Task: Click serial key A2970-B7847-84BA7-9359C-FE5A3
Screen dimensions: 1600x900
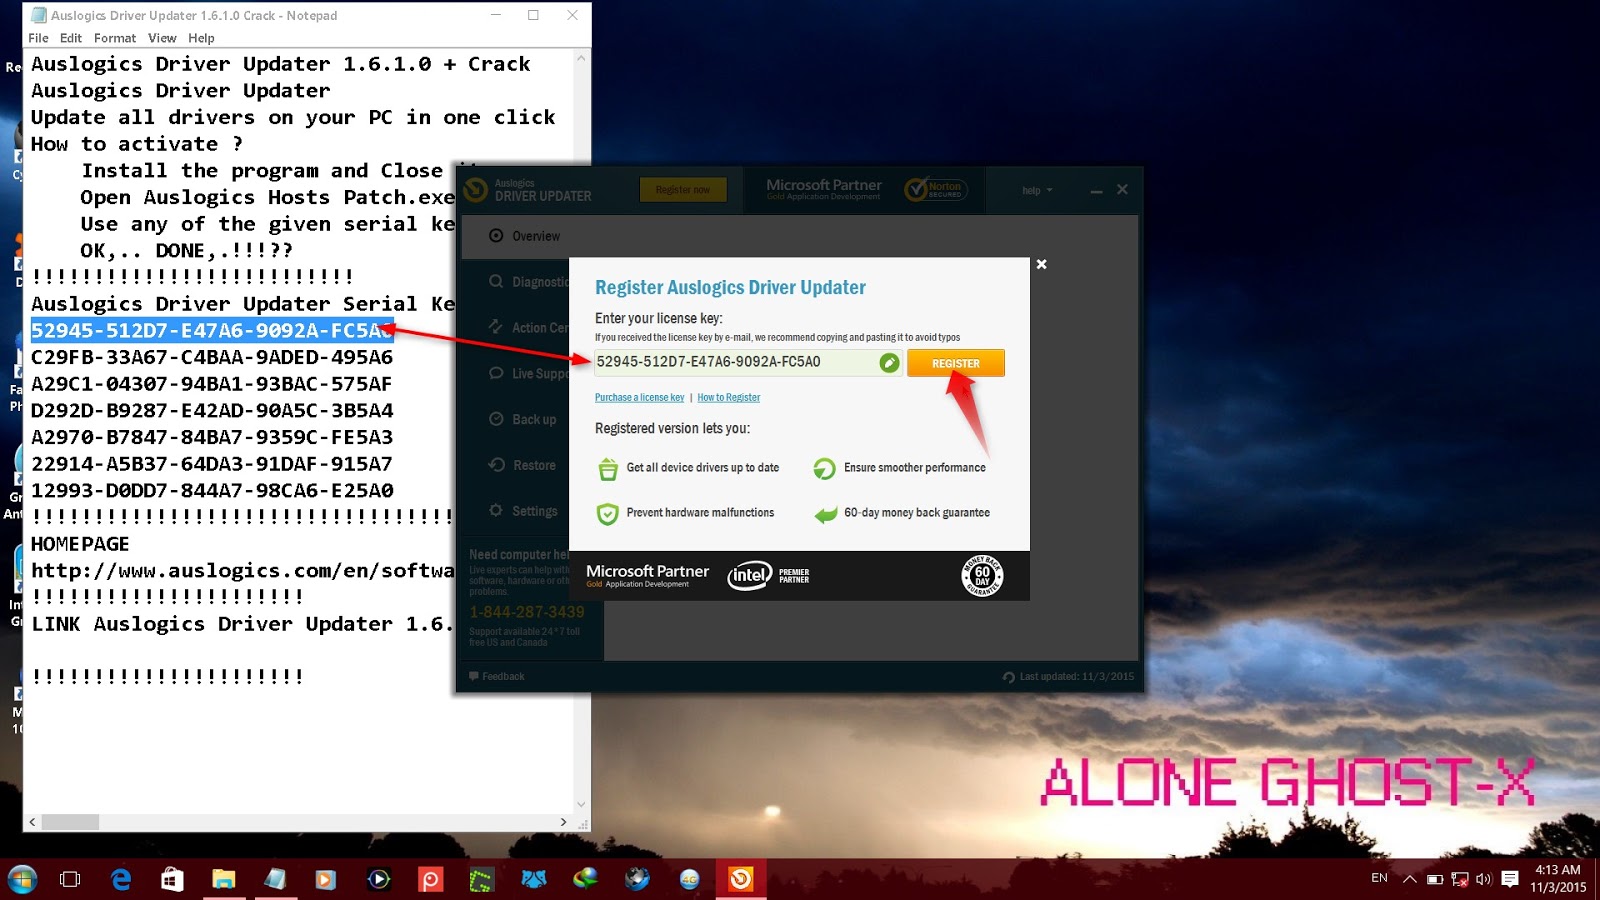Action: 211,437
